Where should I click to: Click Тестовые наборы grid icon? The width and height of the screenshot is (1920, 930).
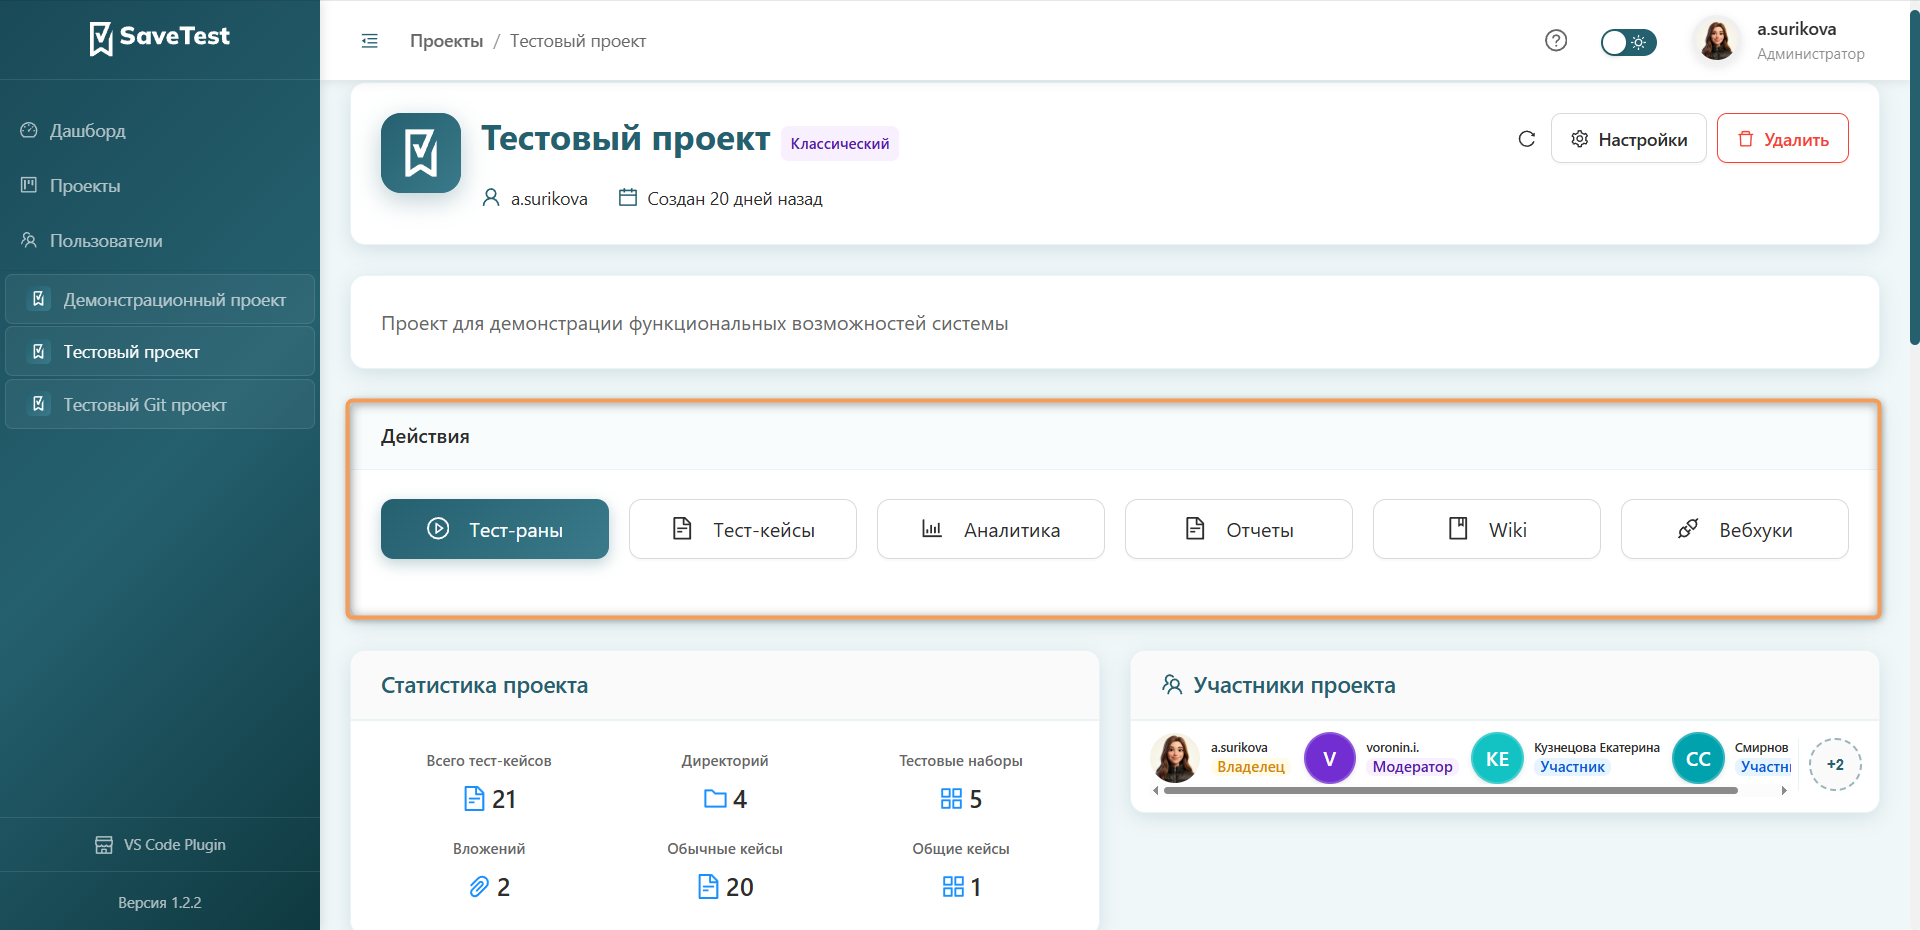[951, 799]
